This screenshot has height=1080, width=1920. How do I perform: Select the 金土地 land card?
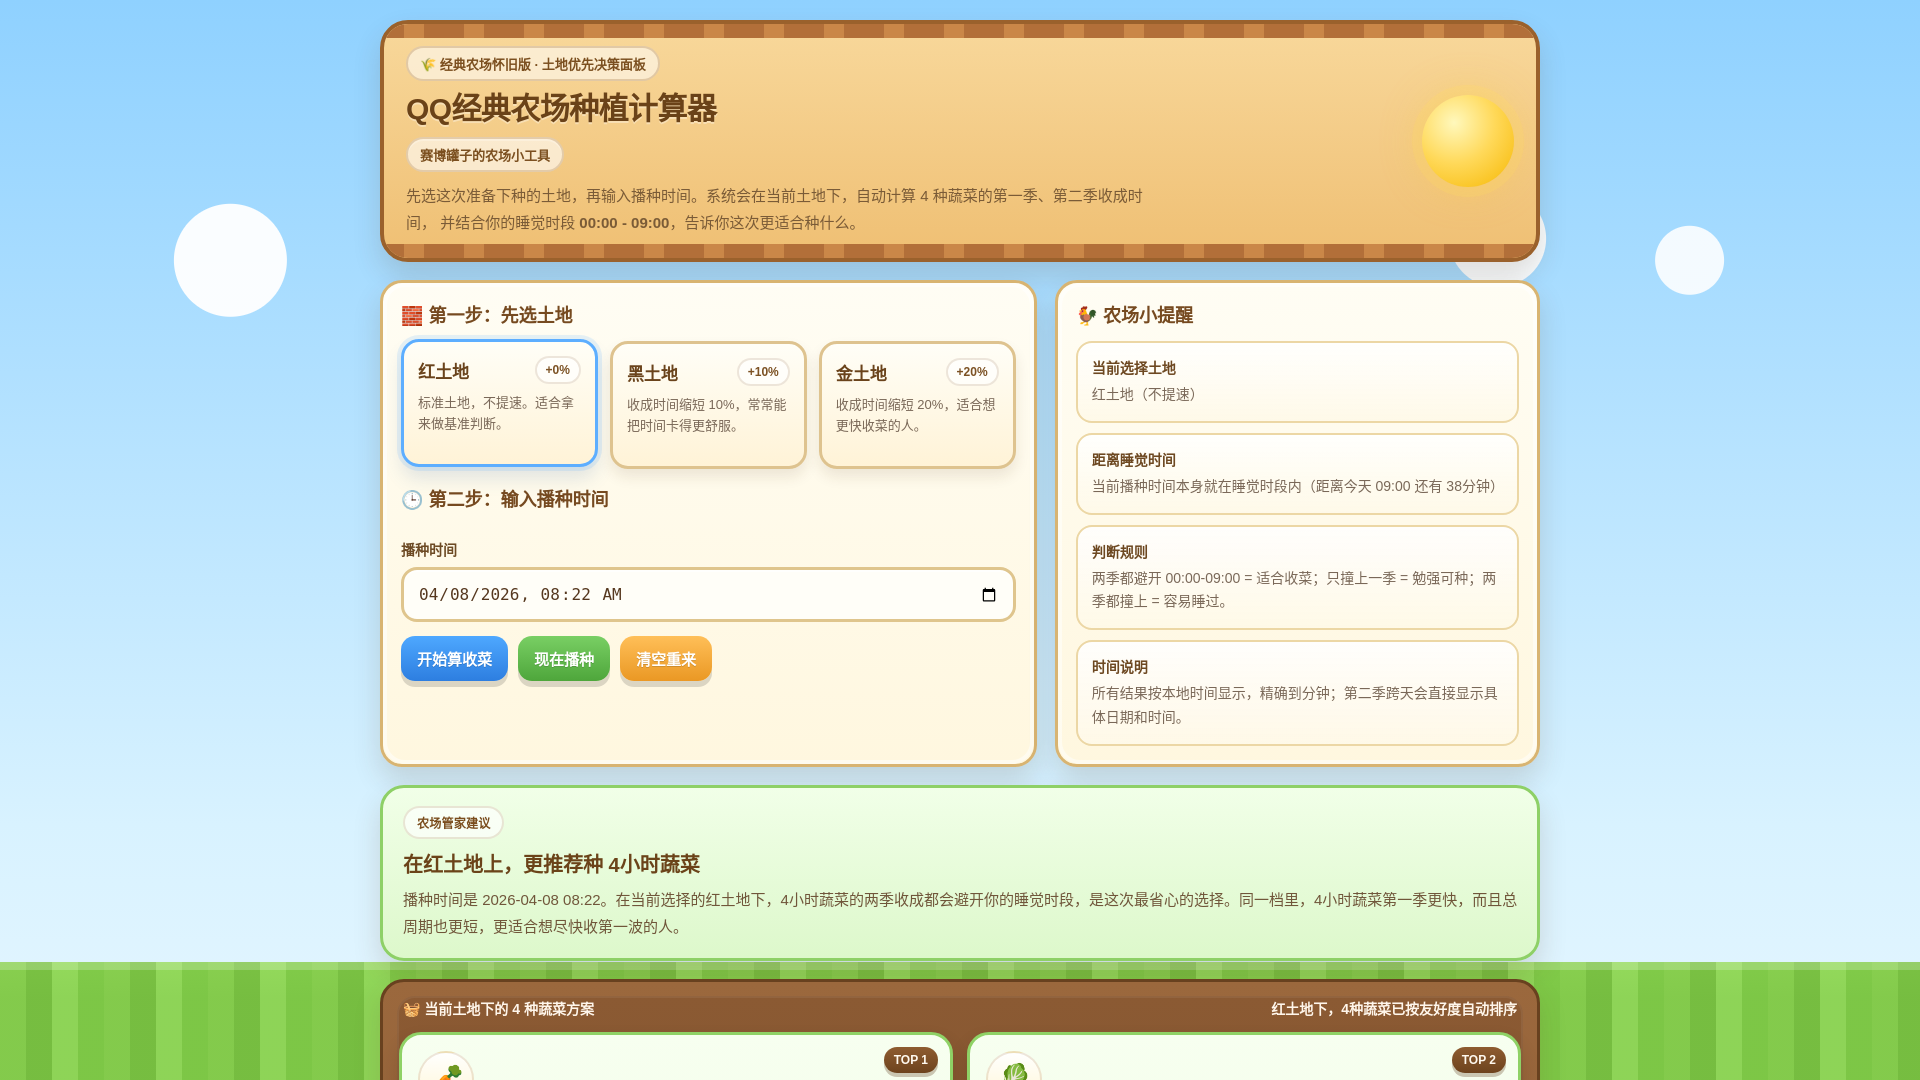coord(917,405)
